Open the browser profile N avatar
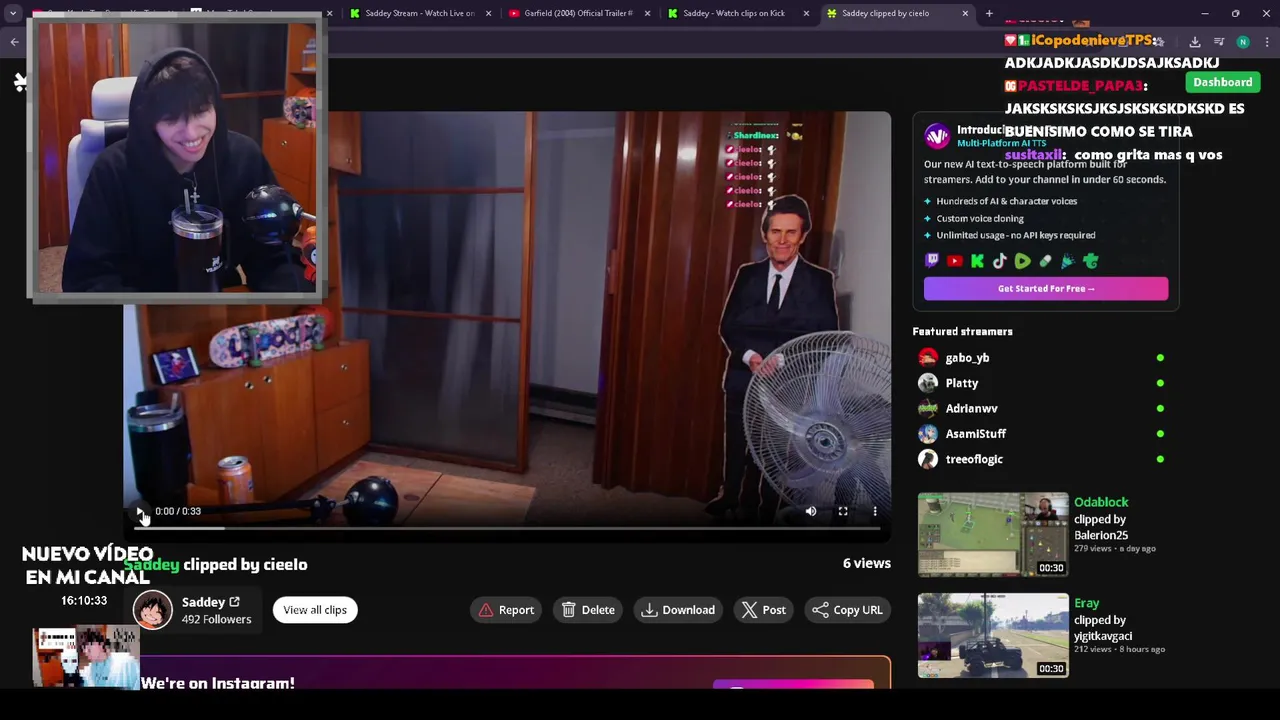The height and width of the screenshot is (720, 1280). 1243,42
